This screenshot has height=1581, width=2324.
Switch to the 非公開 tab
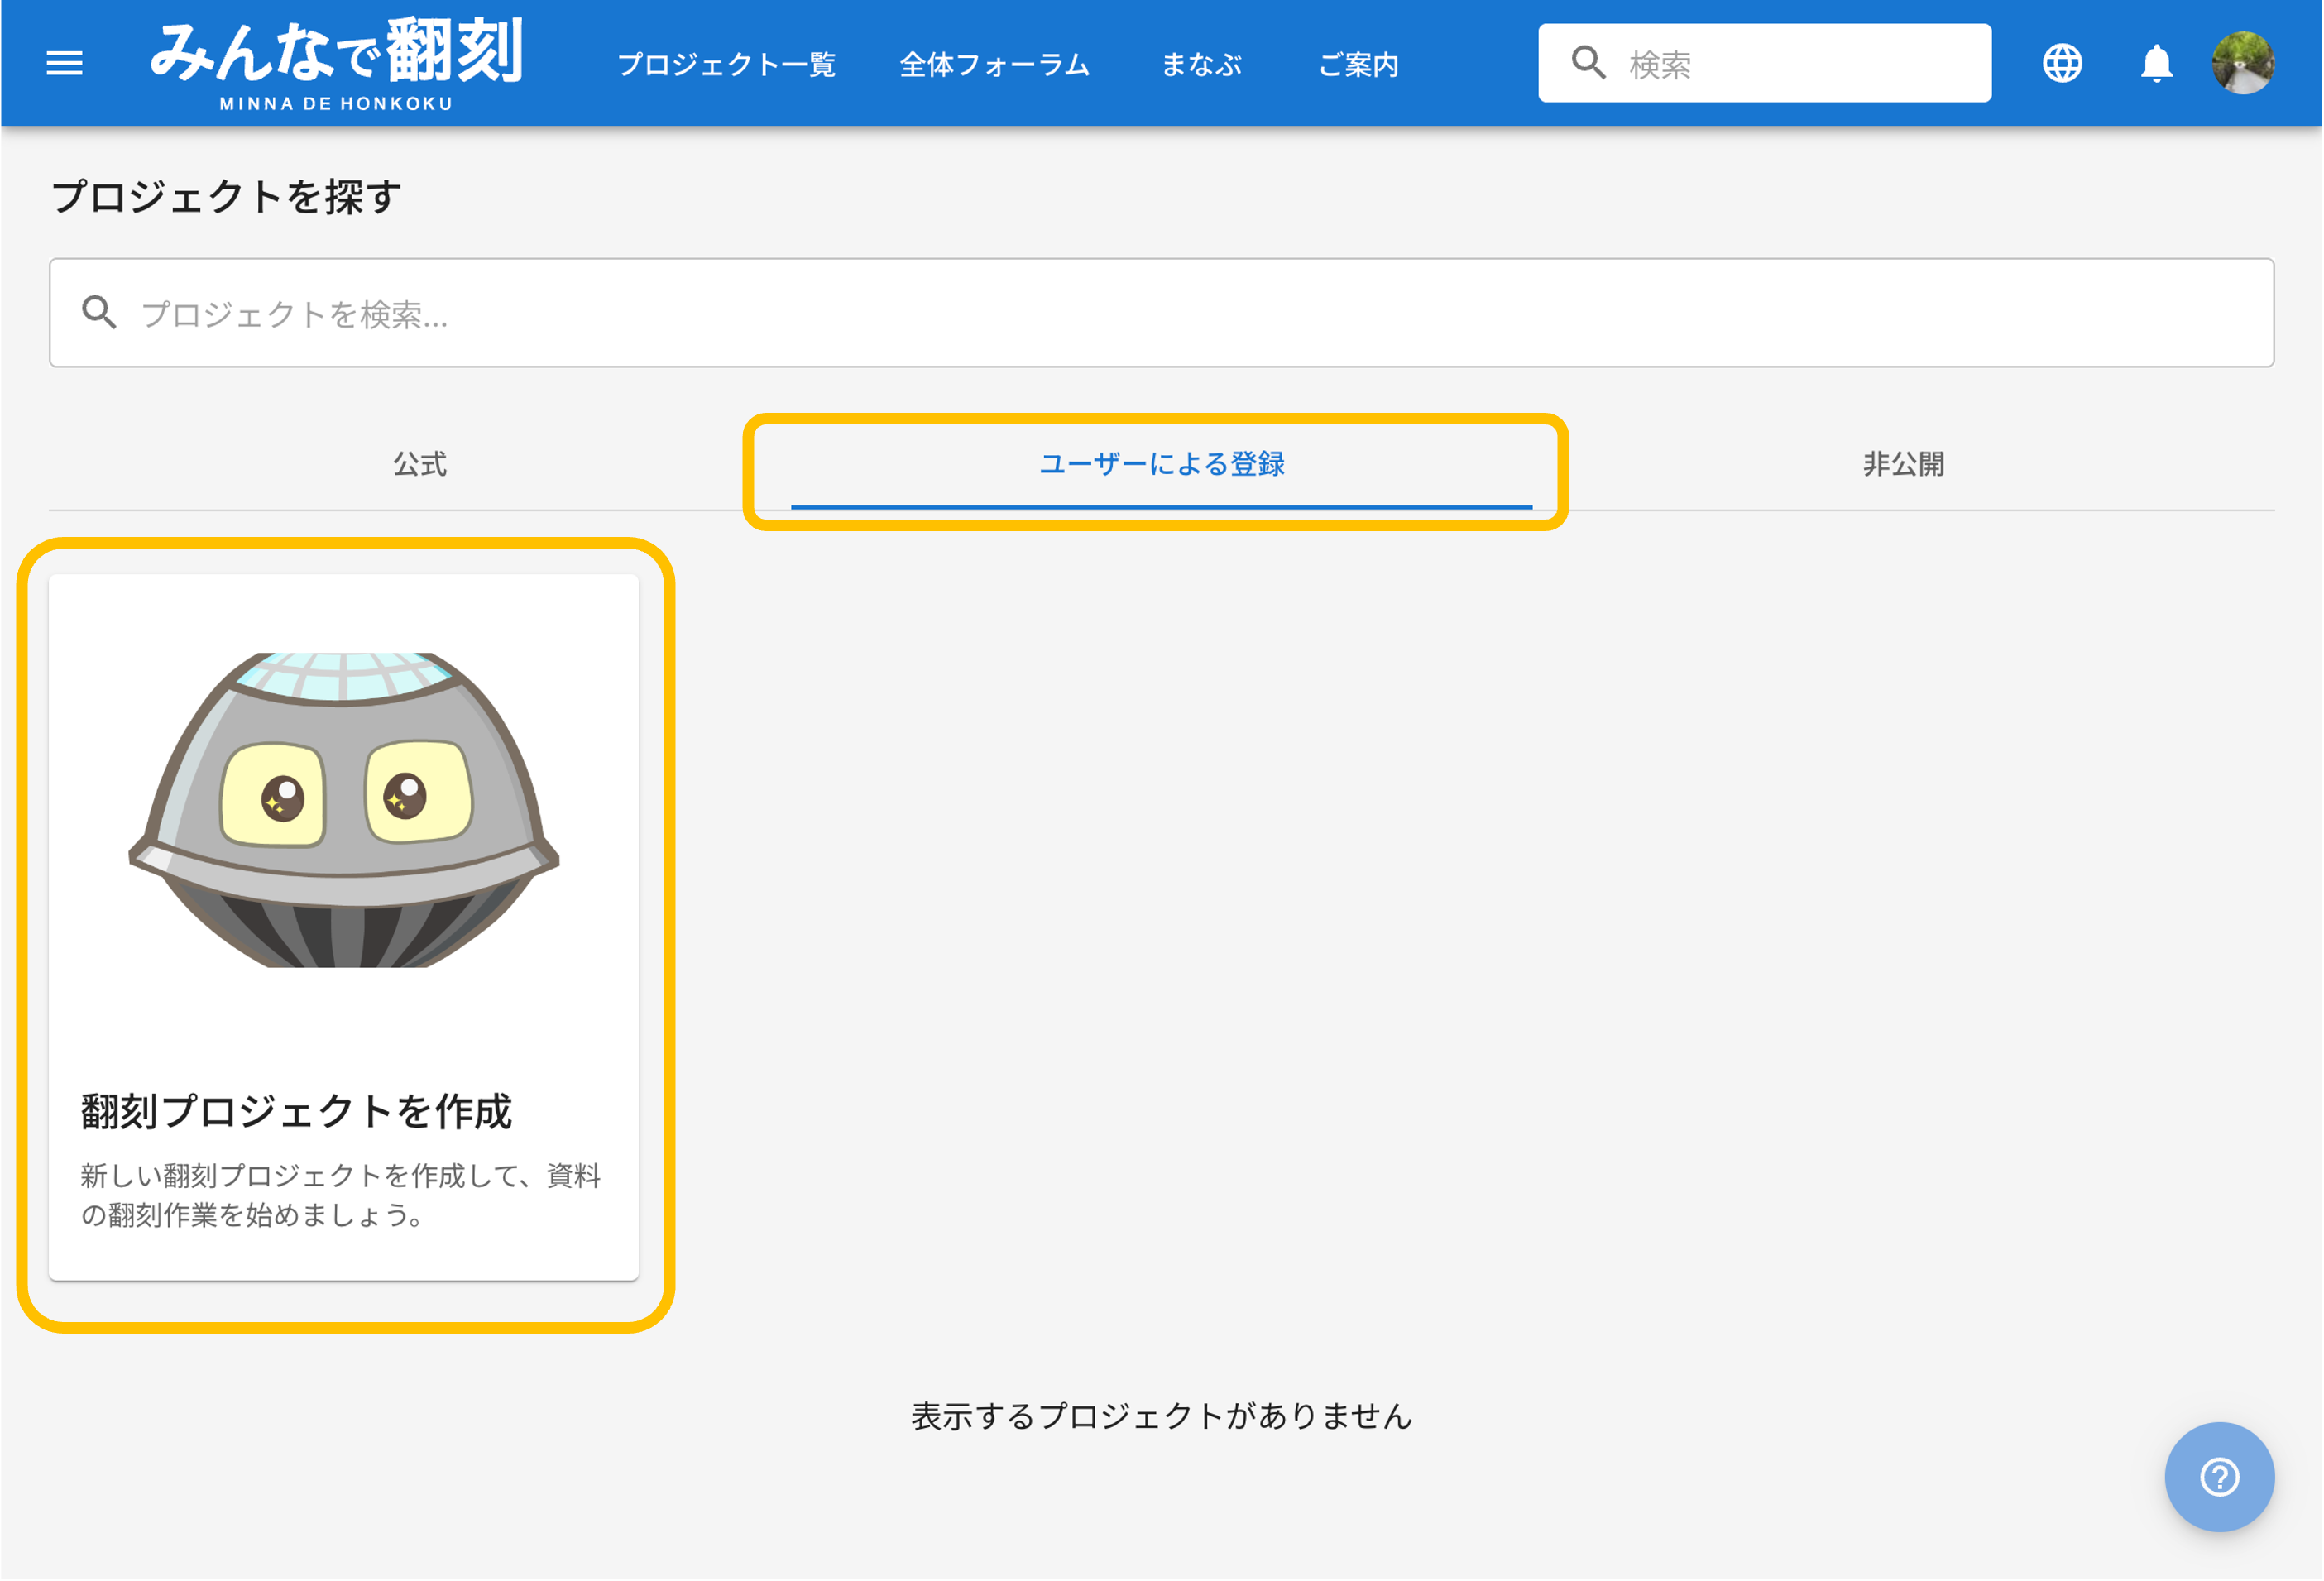pyautogui.click(x=1903, y=464)
